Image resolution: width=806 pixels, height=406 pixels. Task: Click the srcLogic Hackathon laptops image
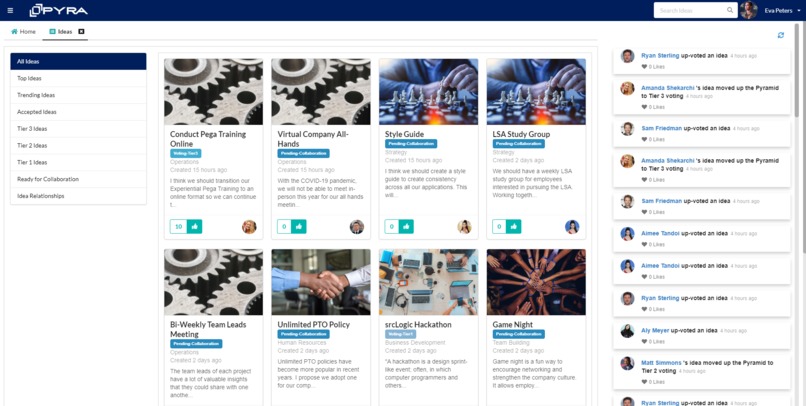pyautogui.click(x=429, y=282)
